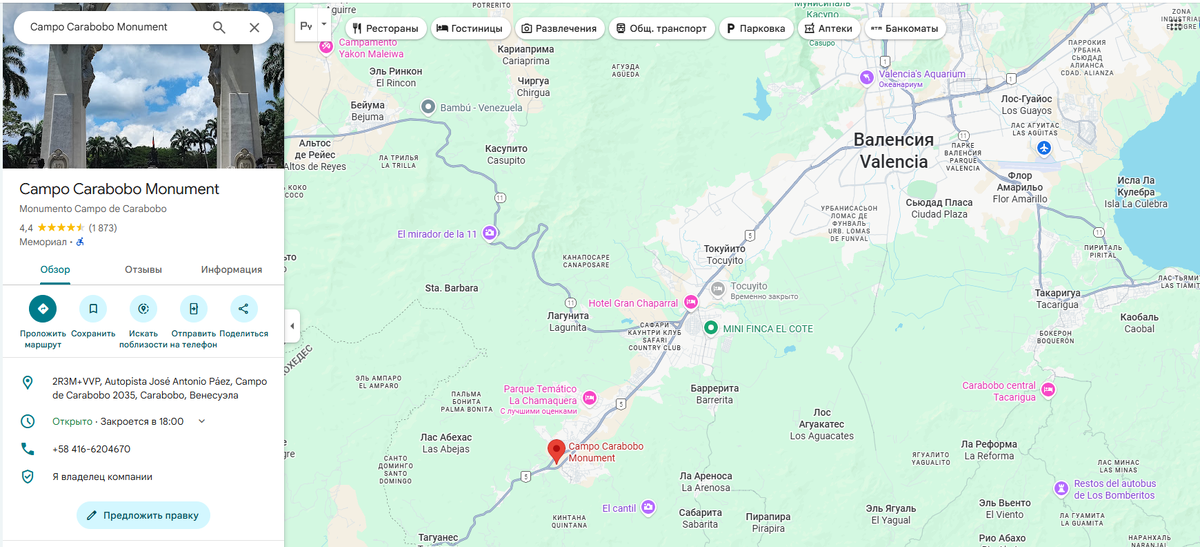Click the search magnifier icon
The image size is (1200, 547).
click(219, 27)
